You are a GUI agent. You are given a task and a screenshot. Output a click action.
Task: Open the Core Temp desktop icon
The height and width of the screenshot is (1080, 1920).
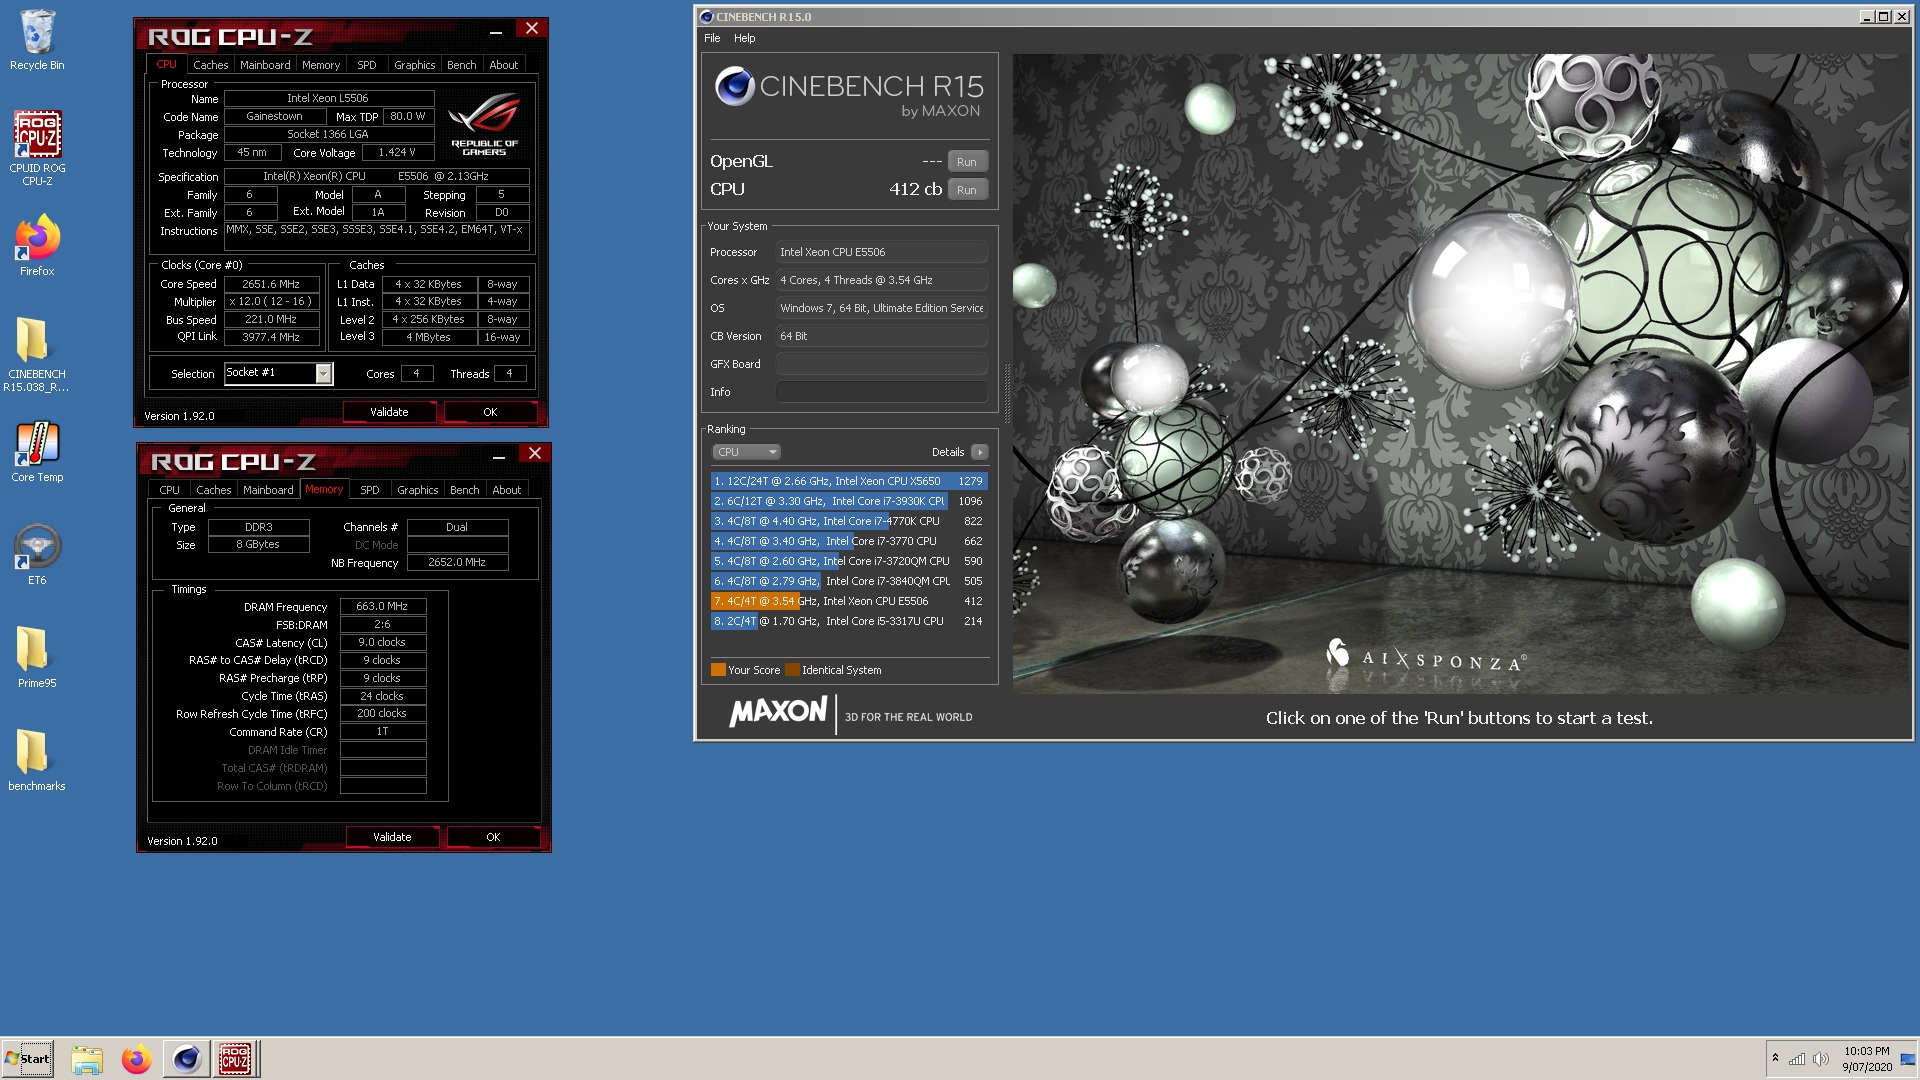[x=37, y=452]
